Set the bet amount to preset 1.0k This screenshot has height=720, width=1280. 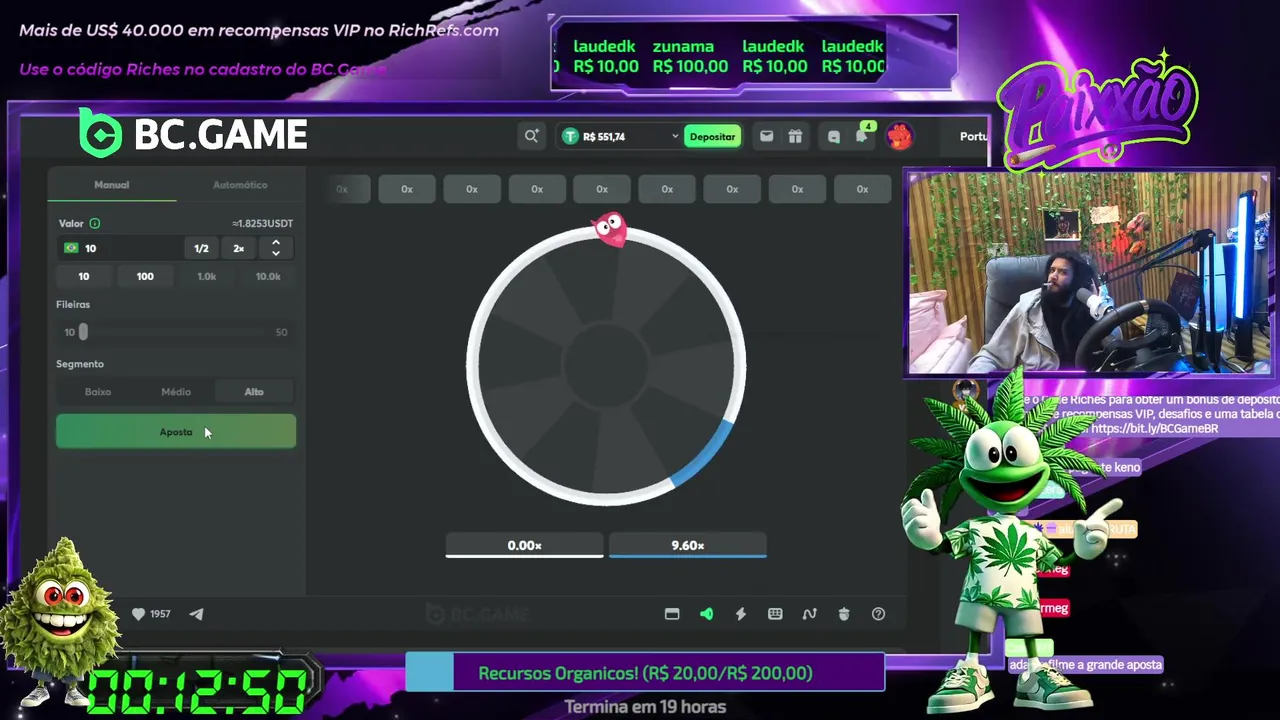coord(206,276)
